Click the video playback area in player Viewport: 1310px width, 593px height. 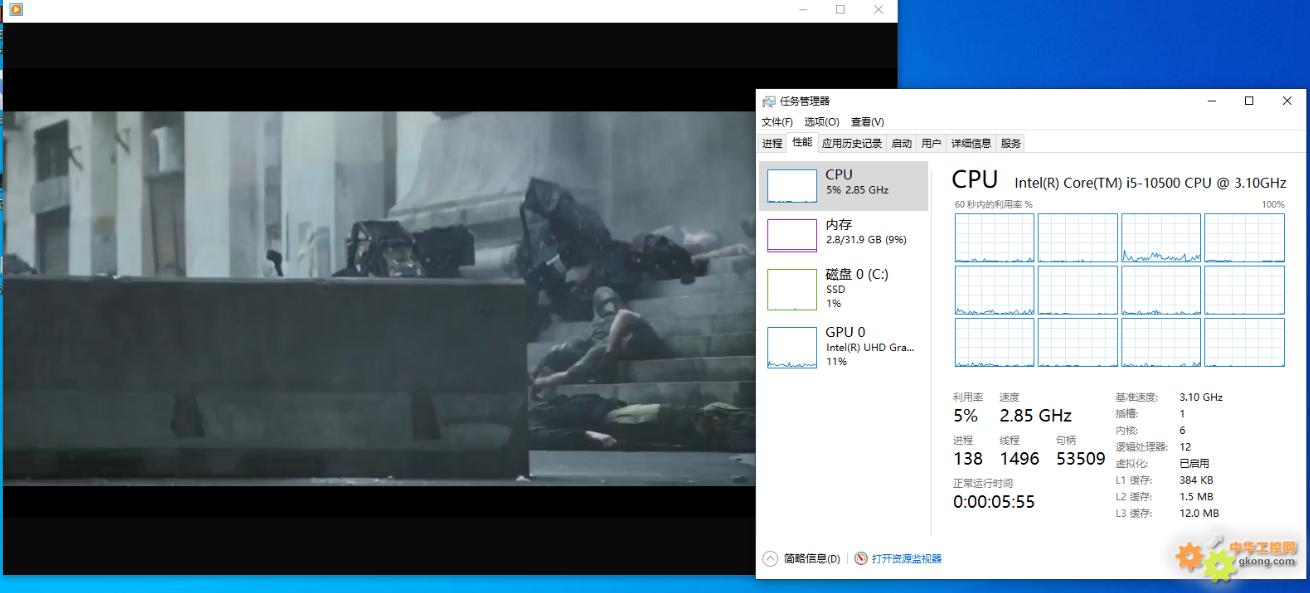click(379, 298)
